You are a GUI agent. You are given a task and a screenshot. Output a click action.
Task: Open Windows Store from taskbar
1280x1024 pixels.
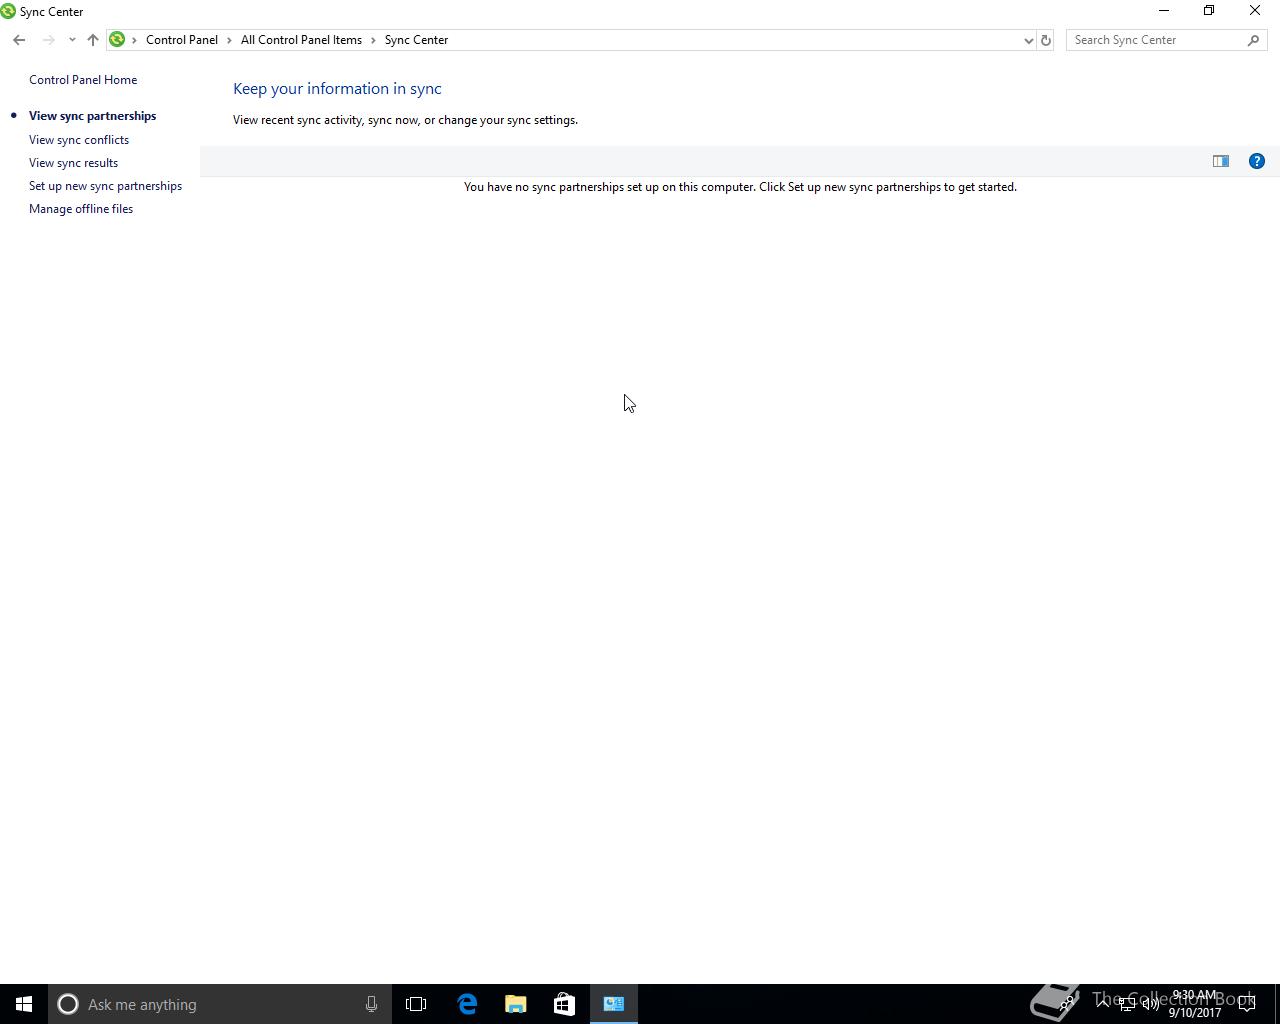click(564, 1004)
